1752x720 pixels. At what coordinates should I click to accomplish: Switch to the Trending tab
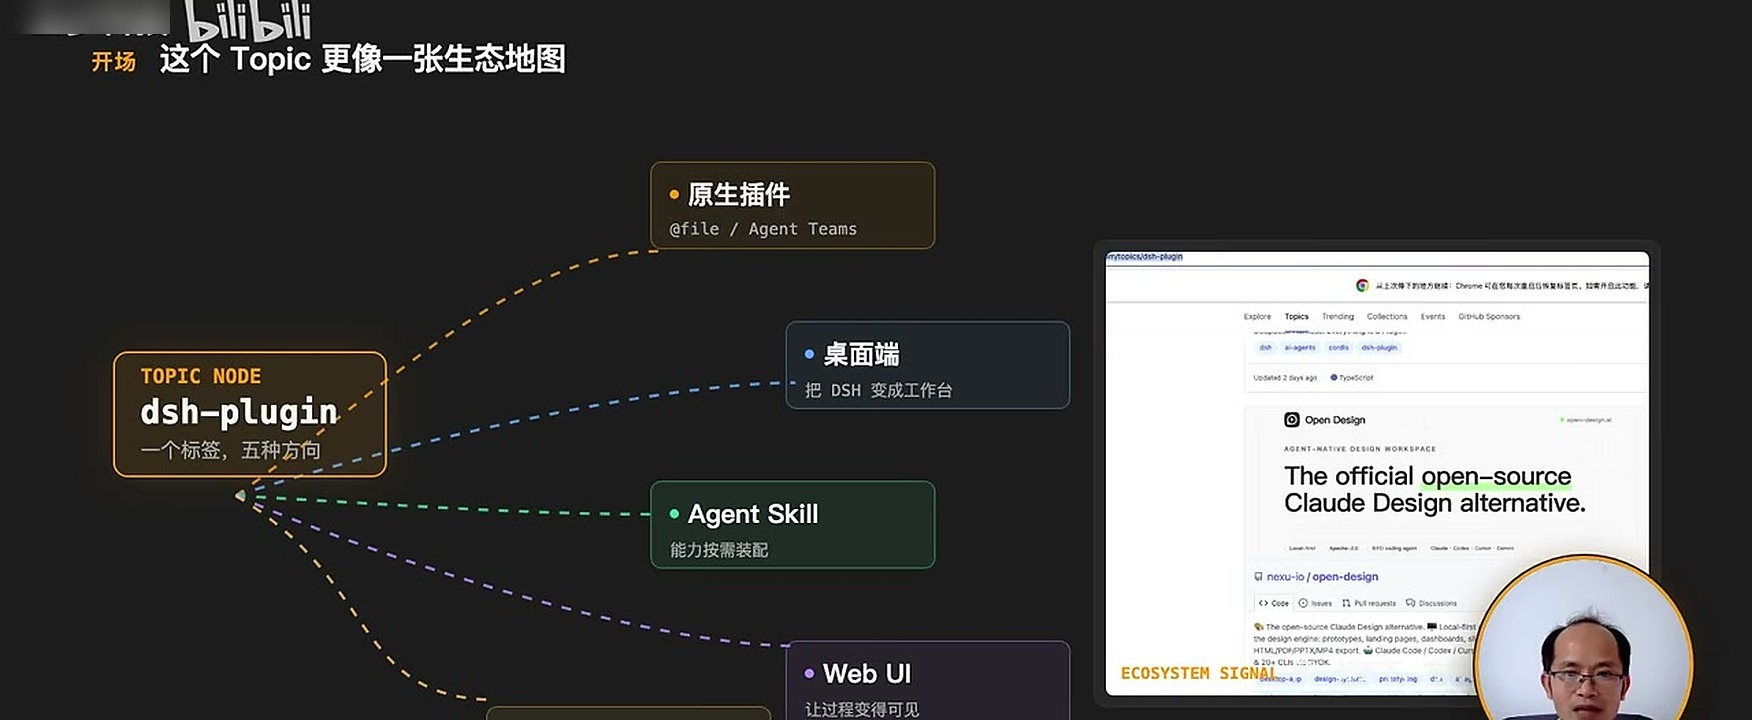pos(1338,316)
